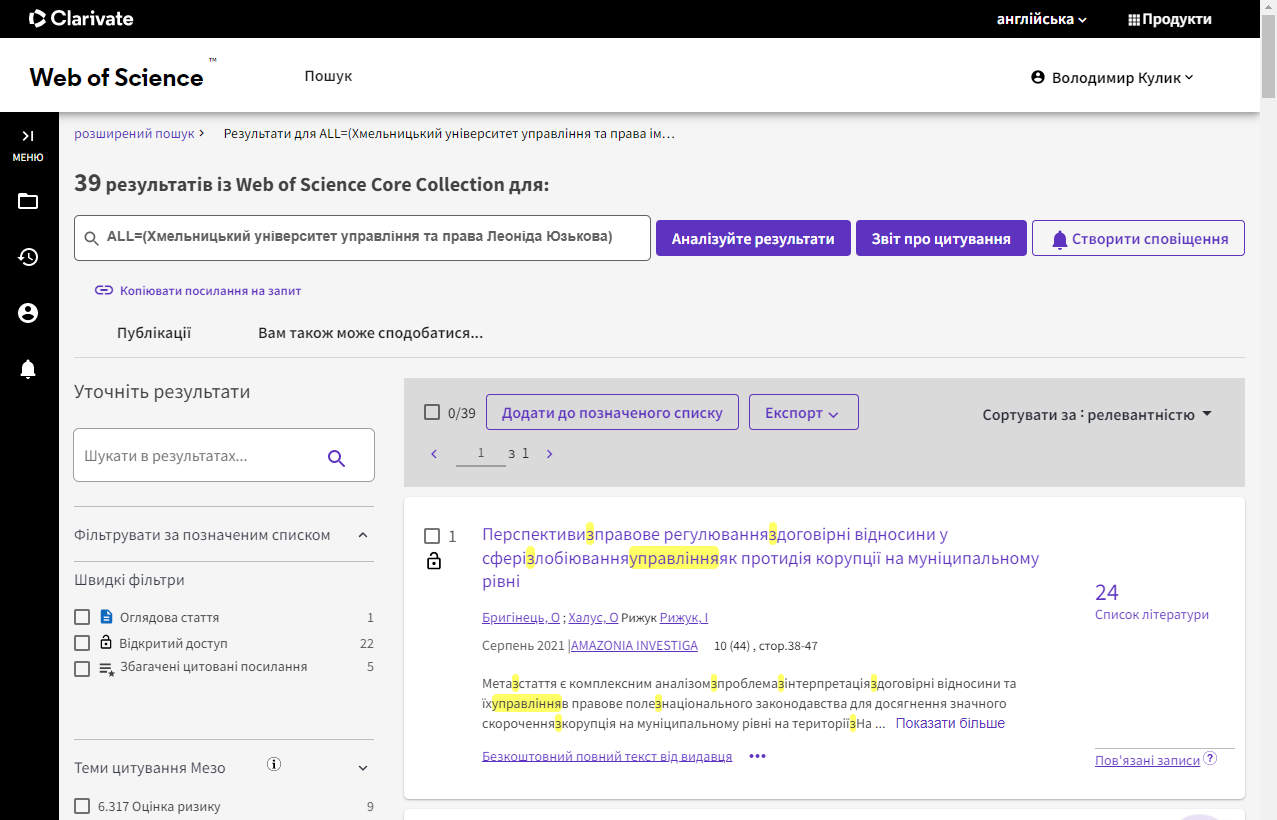Image resolution: width=1277 pixels, height=820 pixels.
Task: Click Показати більше to expand abstract
Action: [x=950, y=723]
